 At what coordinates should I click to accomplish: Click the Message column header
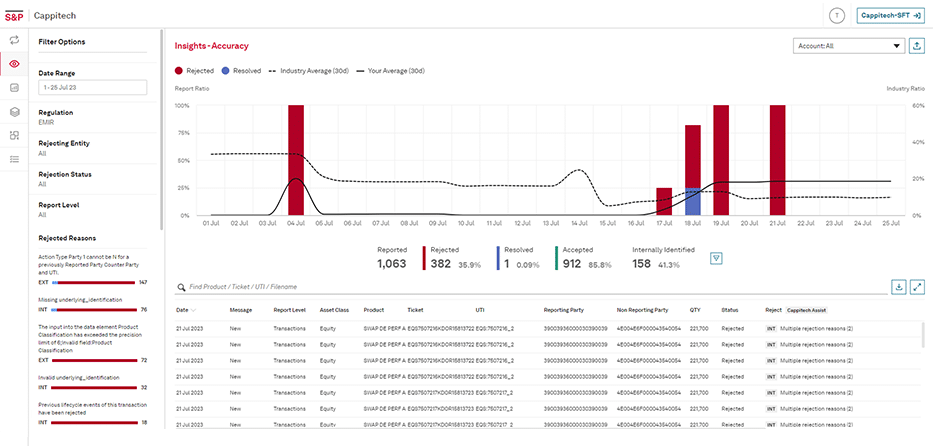(x=241, y=310)
